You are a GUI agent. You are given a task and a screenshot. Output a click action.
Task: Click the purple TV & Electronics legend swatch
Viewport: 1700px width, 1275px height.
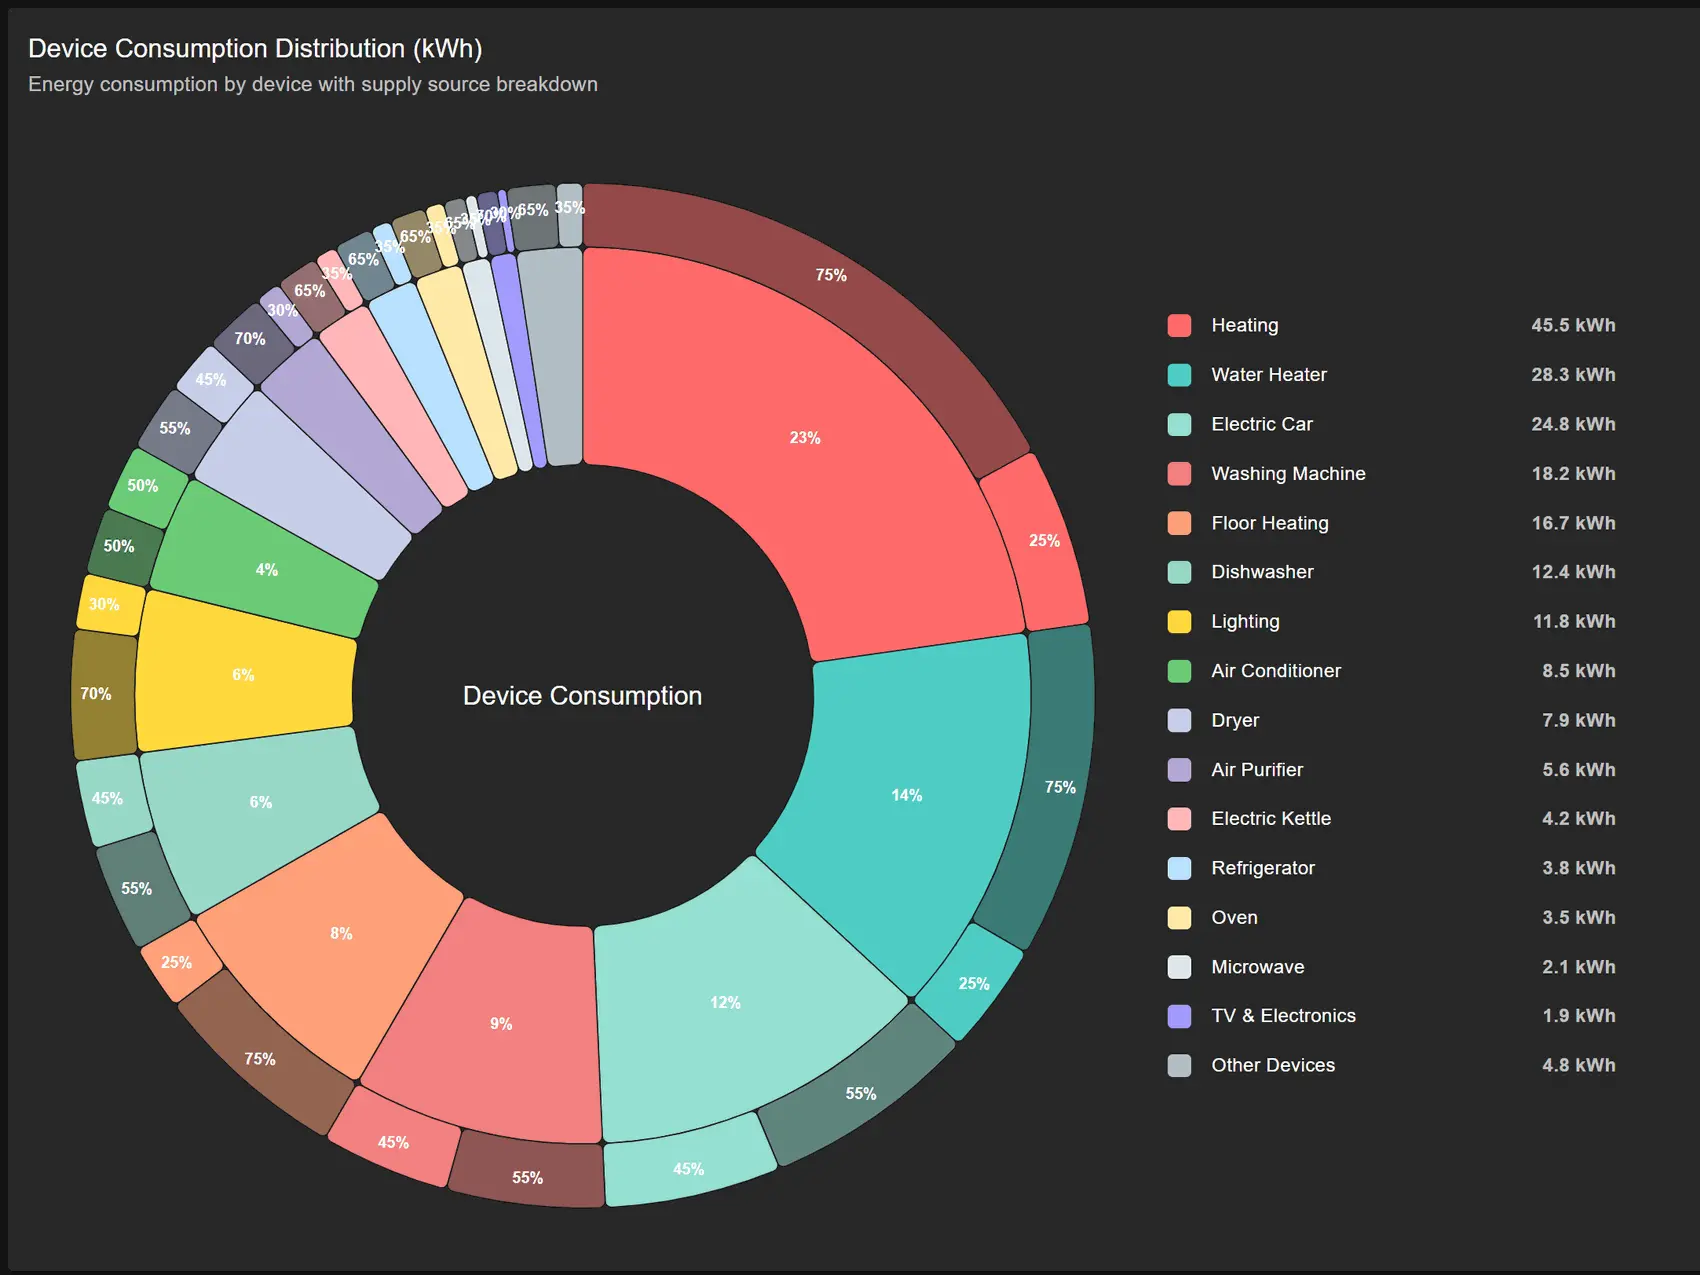[1179, 1016]
